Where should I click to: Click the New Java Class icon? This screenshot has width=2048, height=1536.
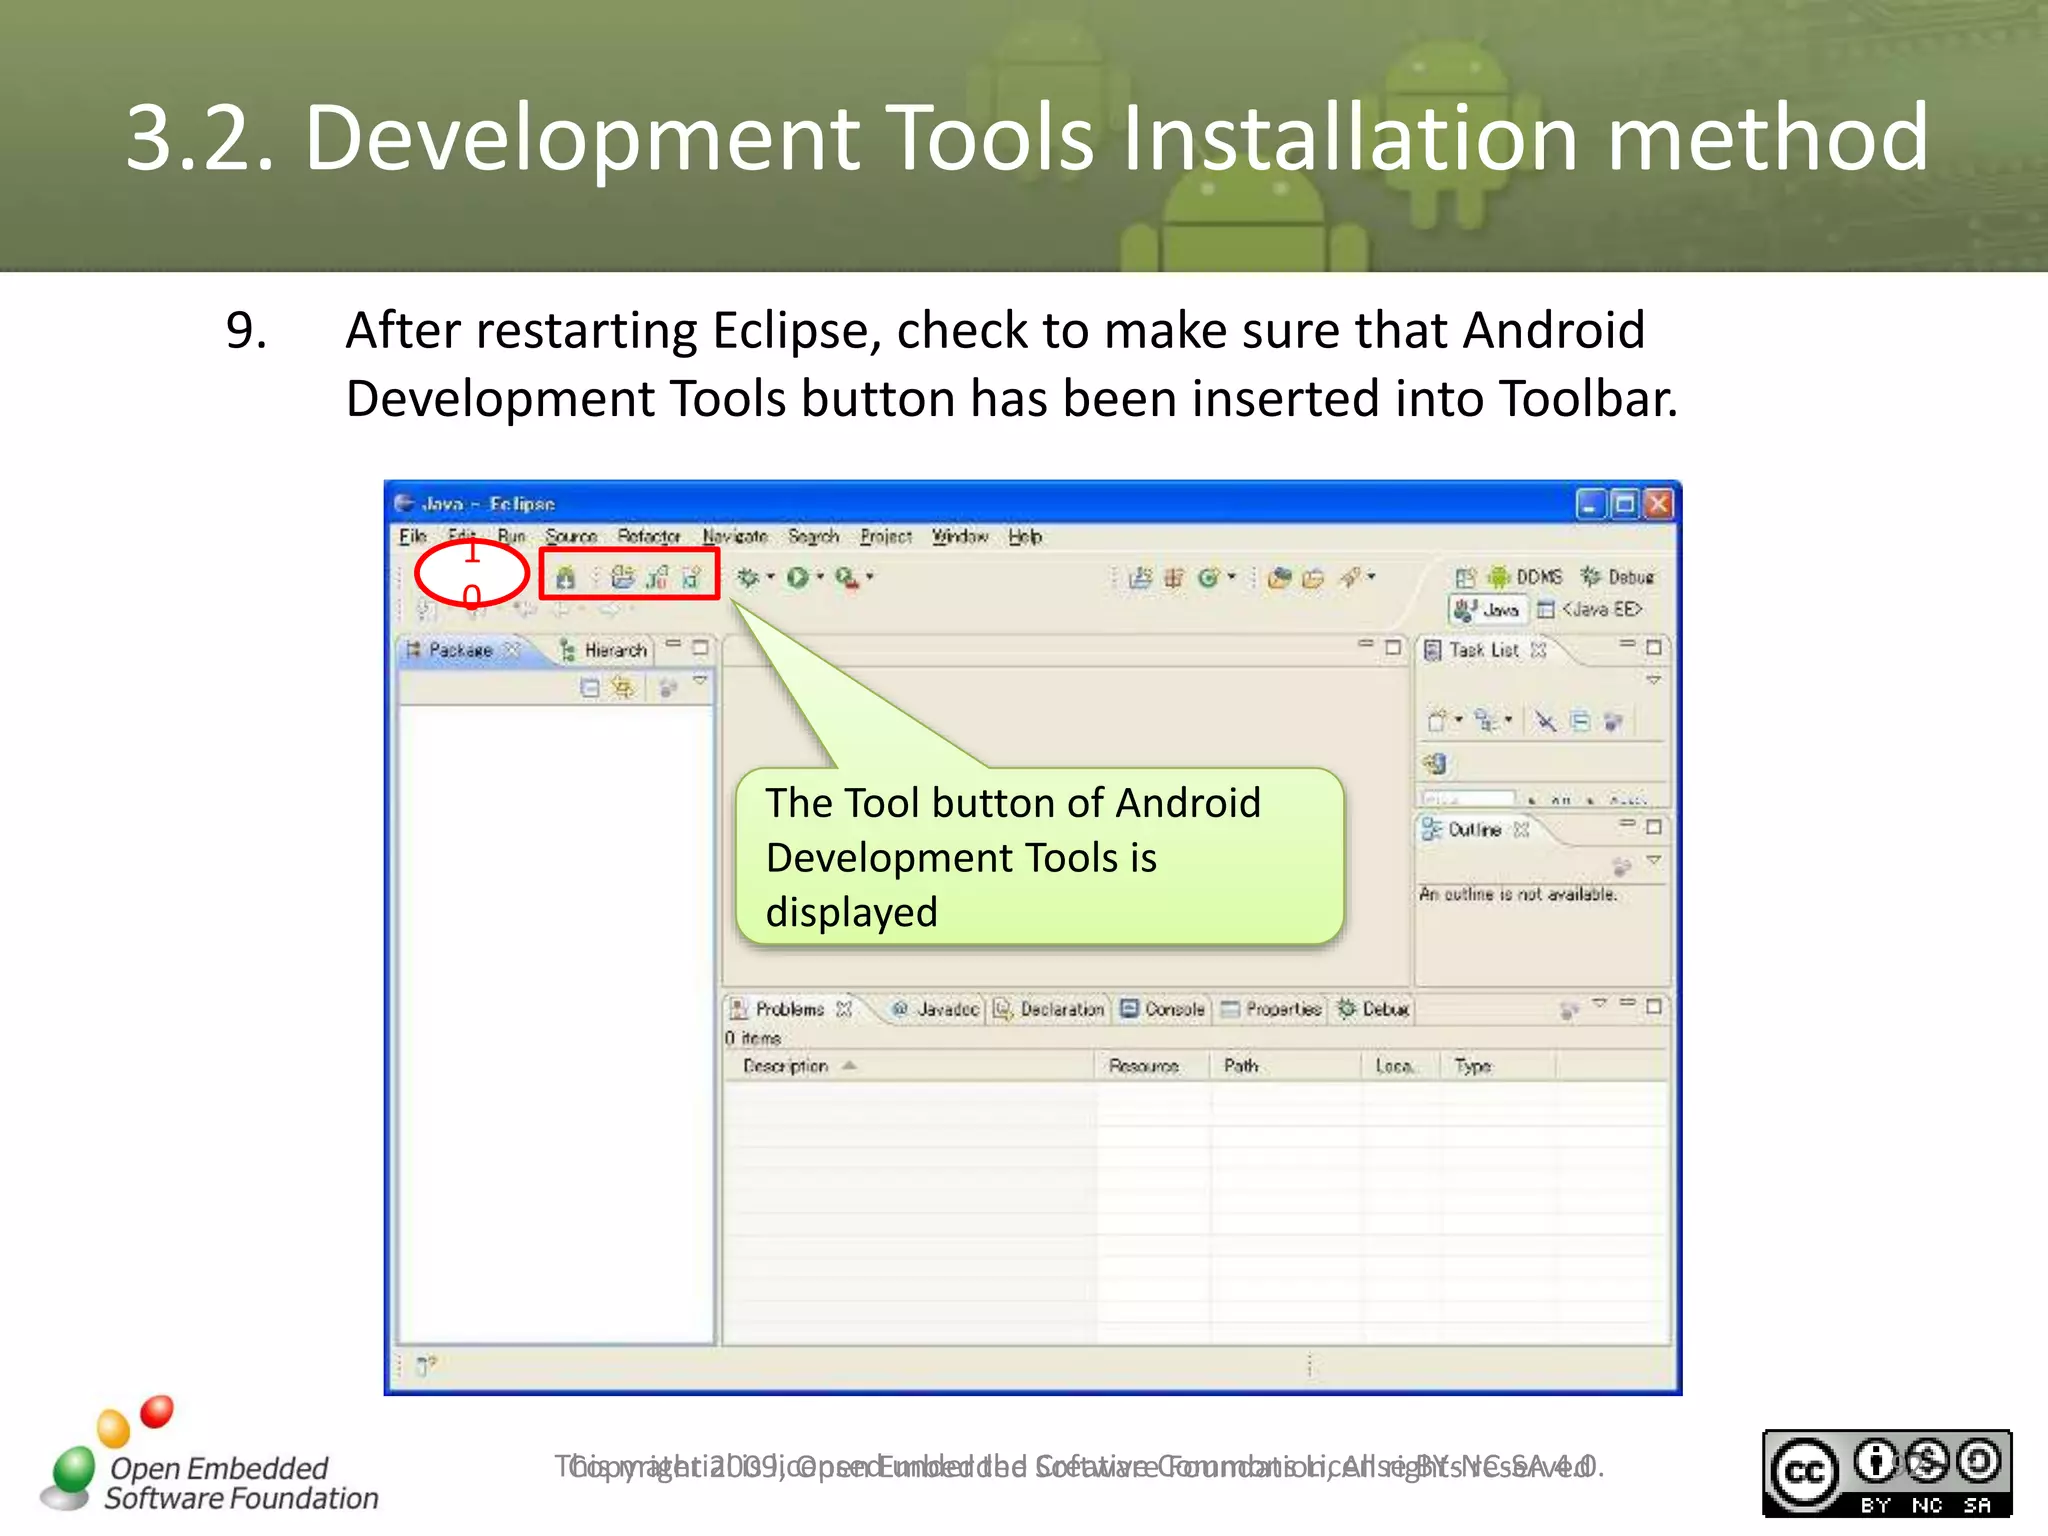tap(1208, 577)
